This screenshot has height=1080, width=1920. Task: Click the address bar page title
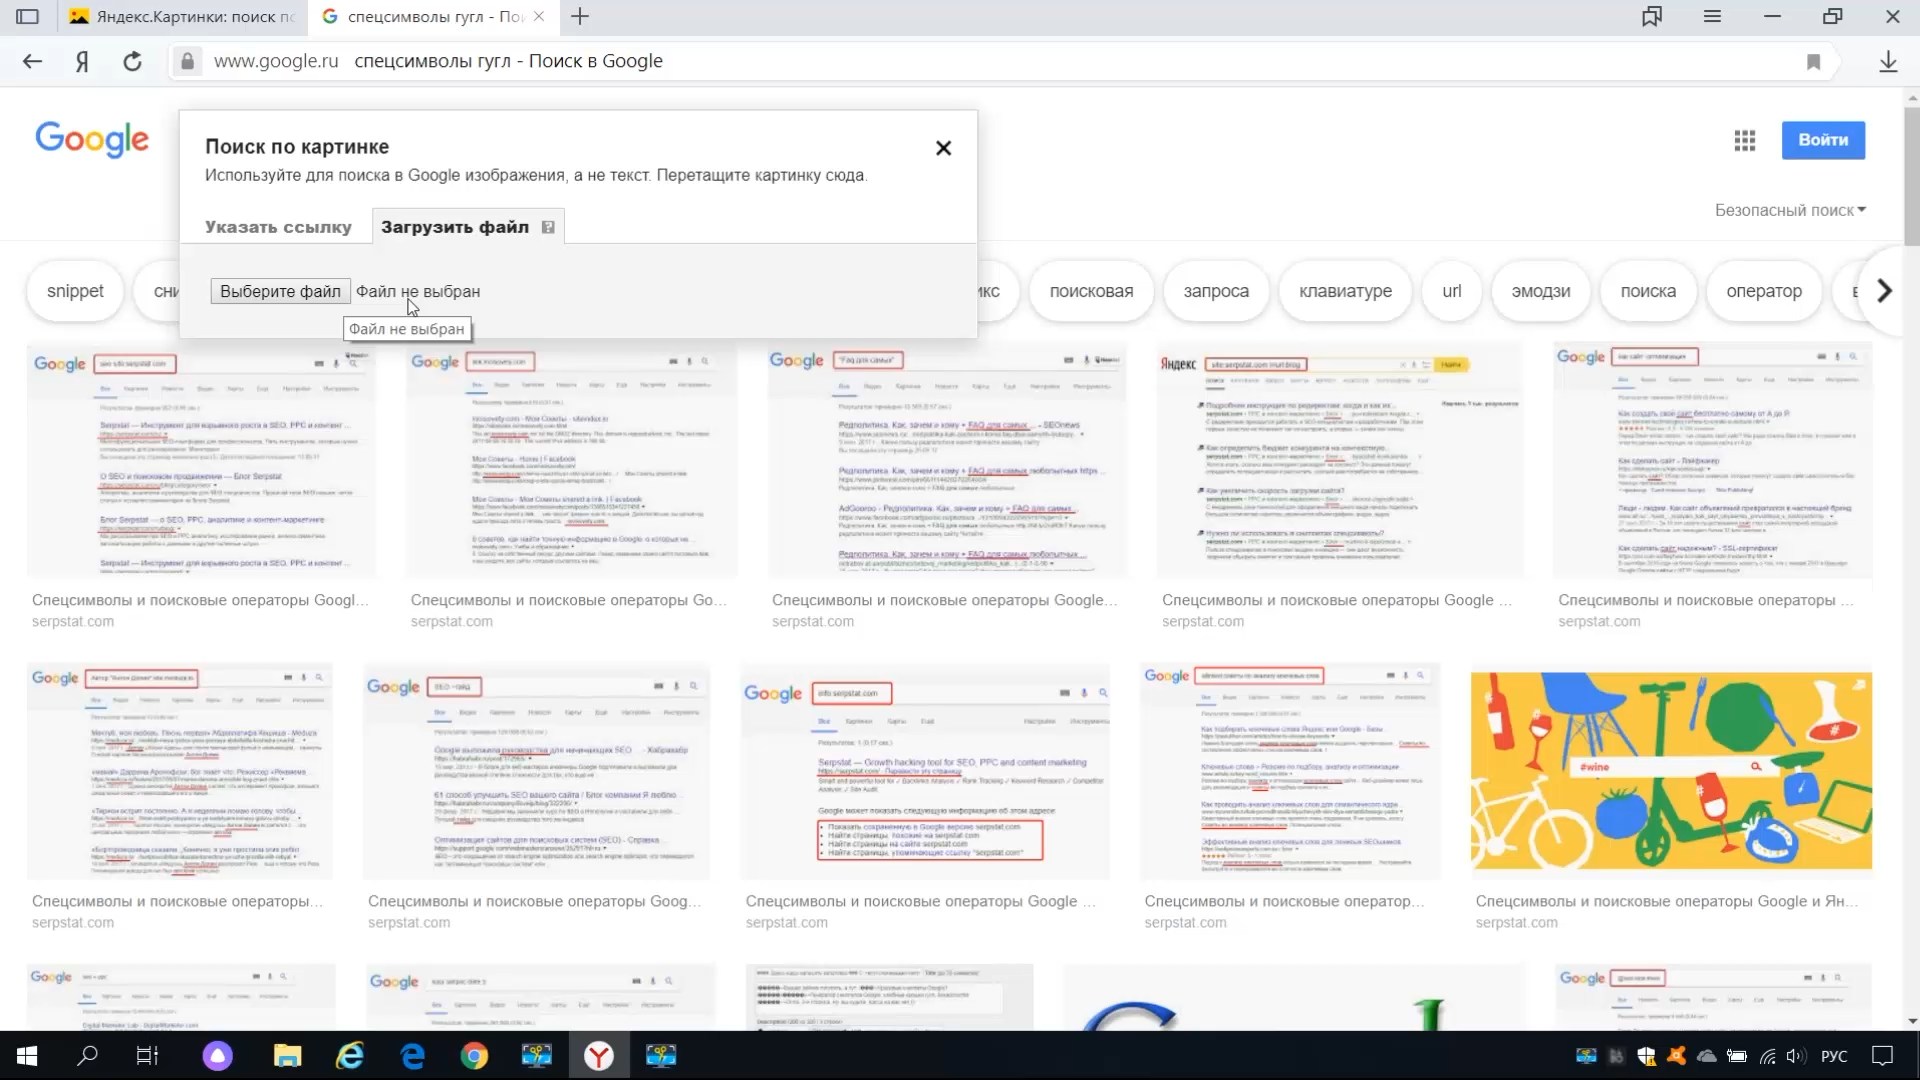(508, 61)
